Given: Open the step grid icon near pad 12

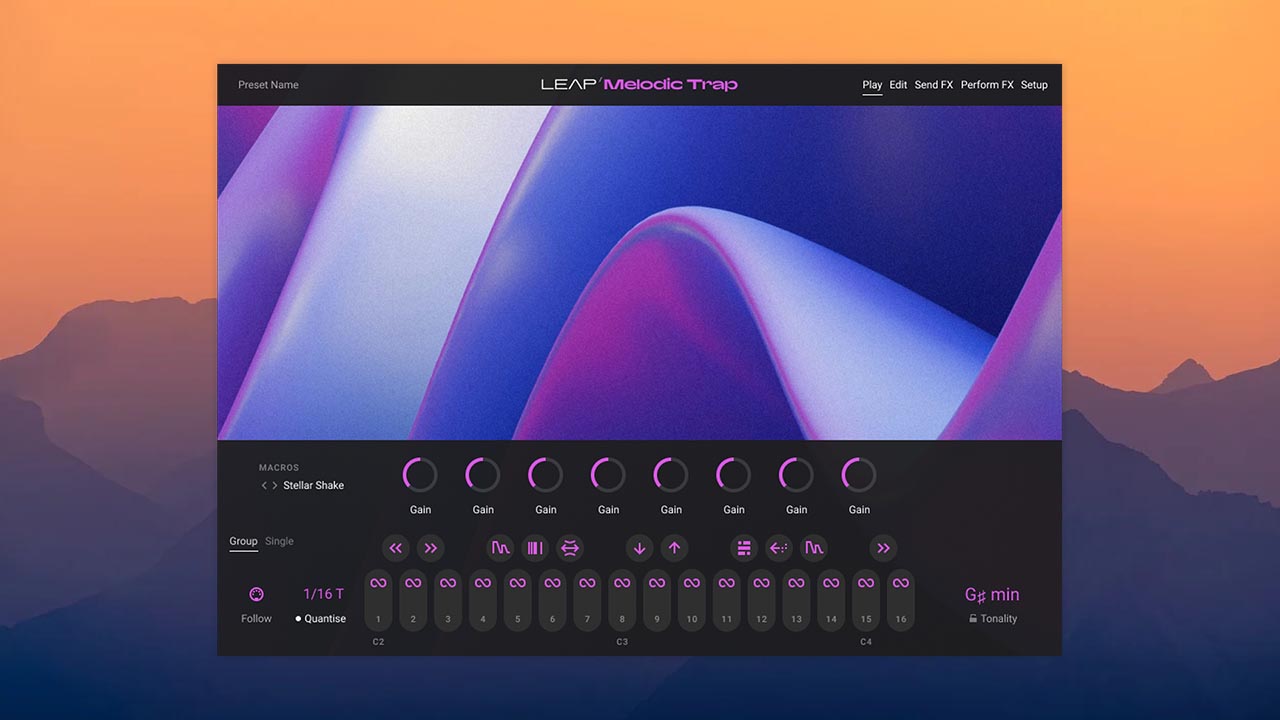Looking at the screenshot, I should click(x=744, y=548).
